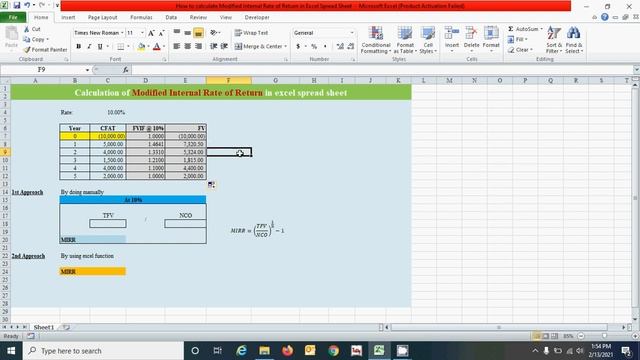Screen dimensions: 640x360
Task: Open the Windows Start menu
Action: [11, 351]
